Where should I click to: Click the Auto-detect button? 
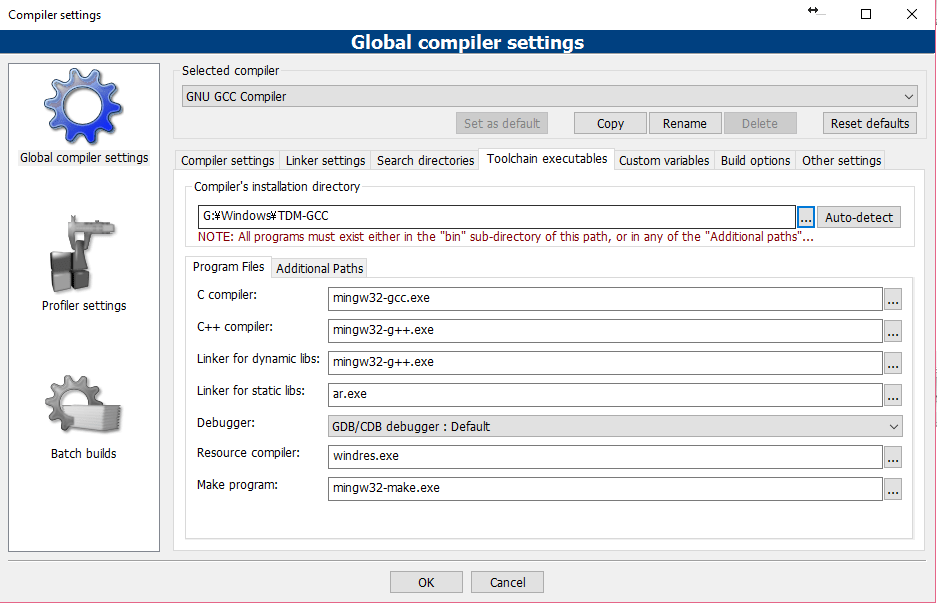[859, 217]
